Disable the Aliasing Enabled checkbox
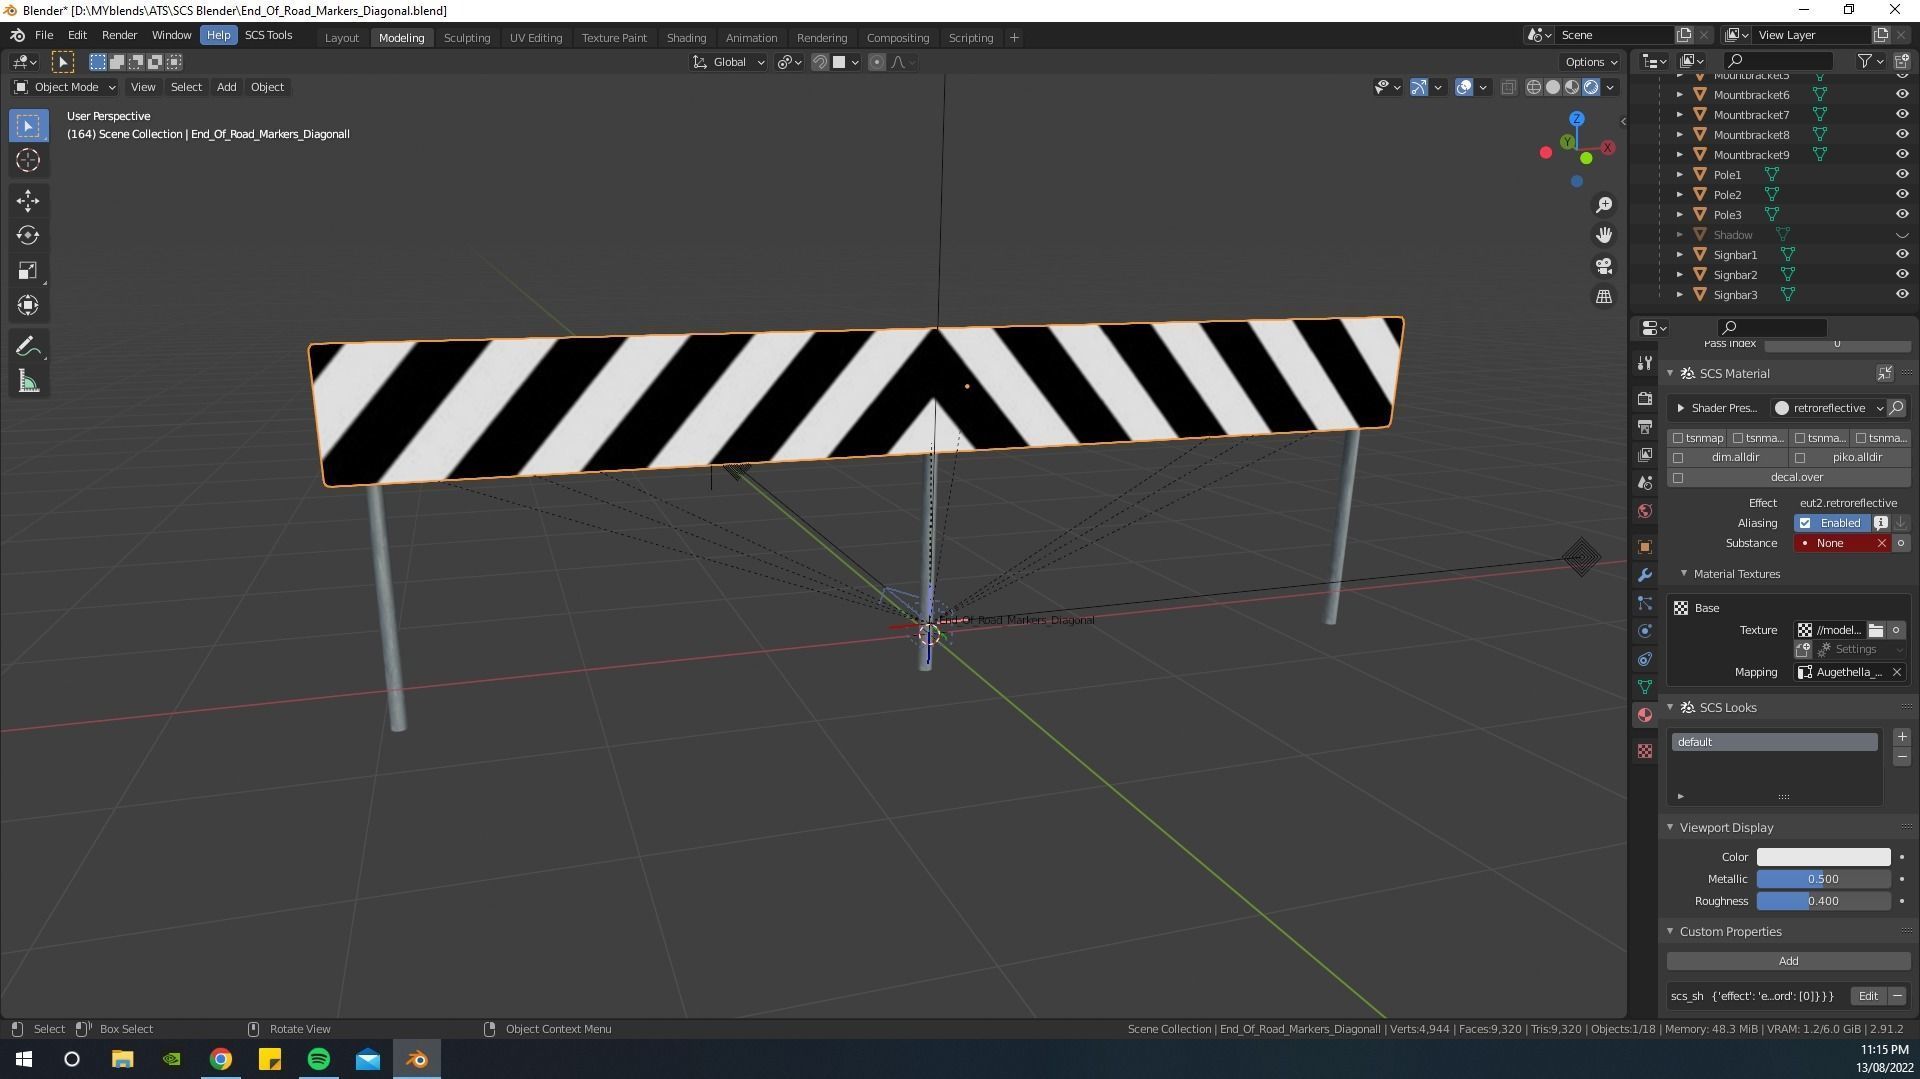The height and width of the screenshot is (1079, 1920). tap(1806, 522)
